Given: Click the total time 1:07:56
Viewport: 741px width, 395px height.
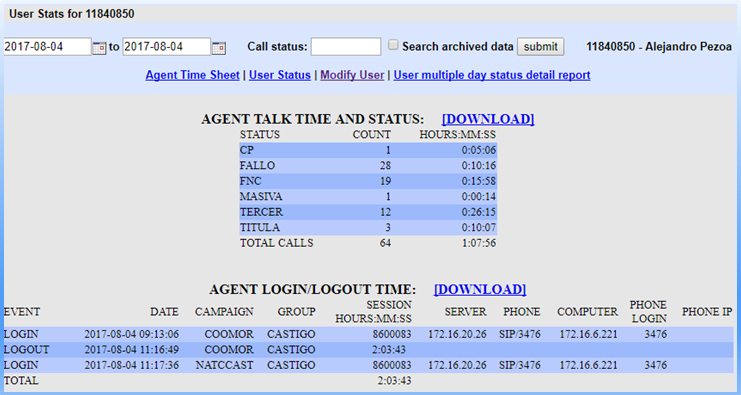Looking at the screenshot, I should point(479,243).
